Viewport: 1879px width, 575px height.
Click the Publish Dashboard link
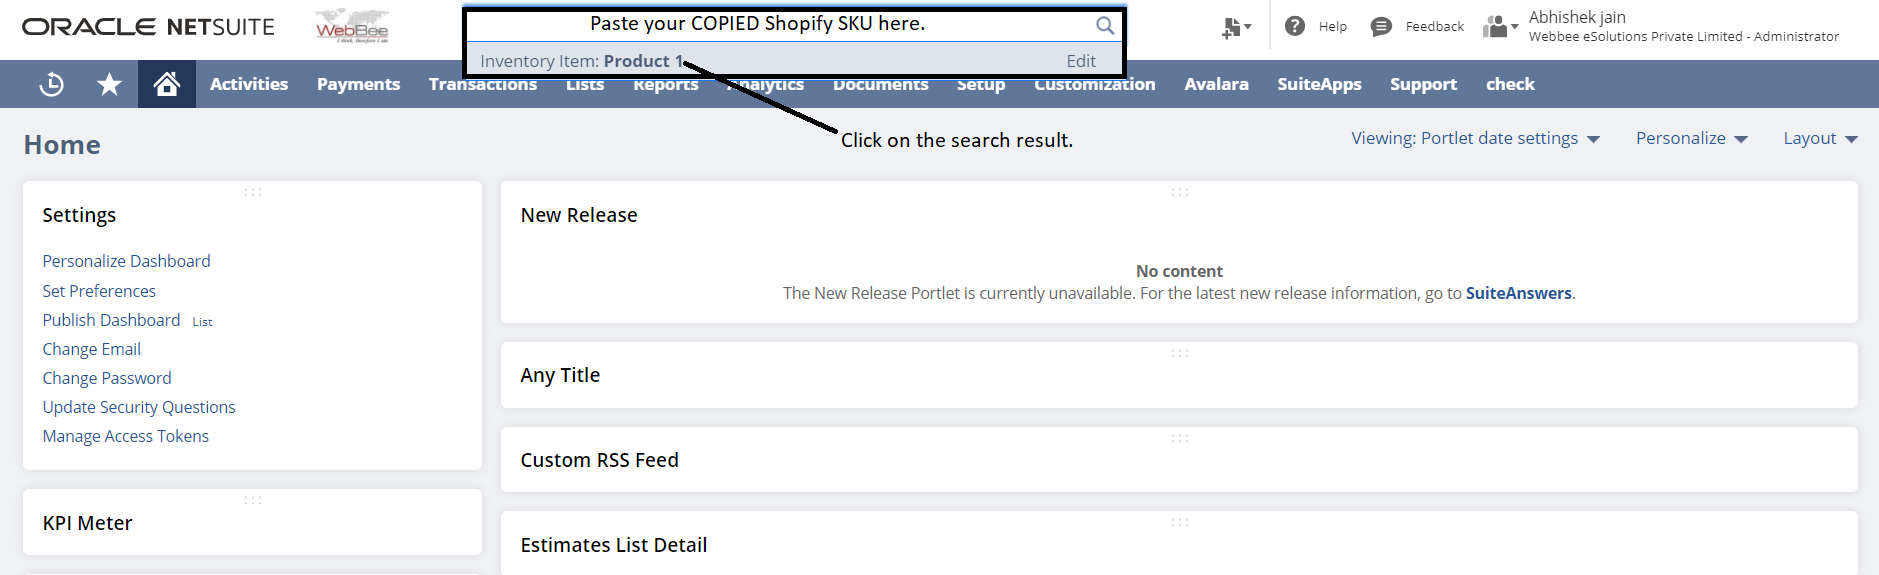click(x=111, y=320)
